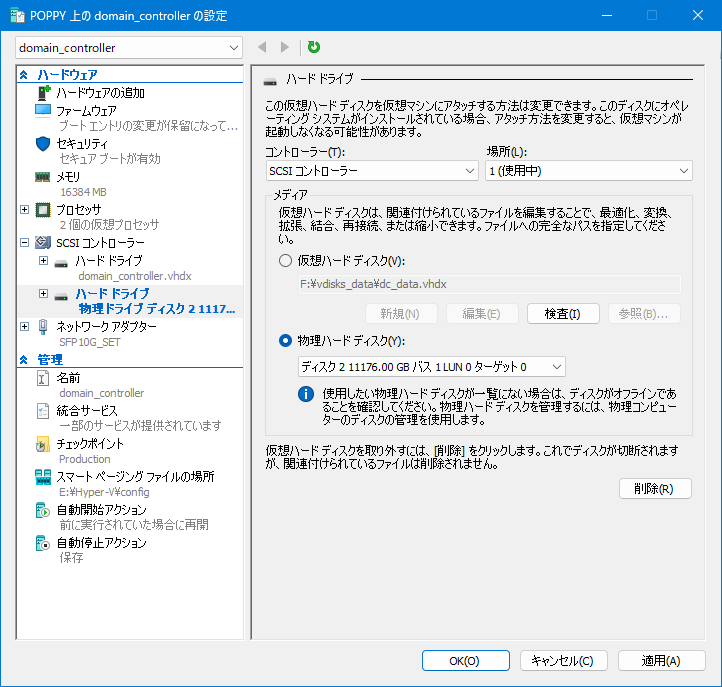
Task: Select the ハードウェアの追加 icon
Action: pyautogui.click(x=43, y=93)
